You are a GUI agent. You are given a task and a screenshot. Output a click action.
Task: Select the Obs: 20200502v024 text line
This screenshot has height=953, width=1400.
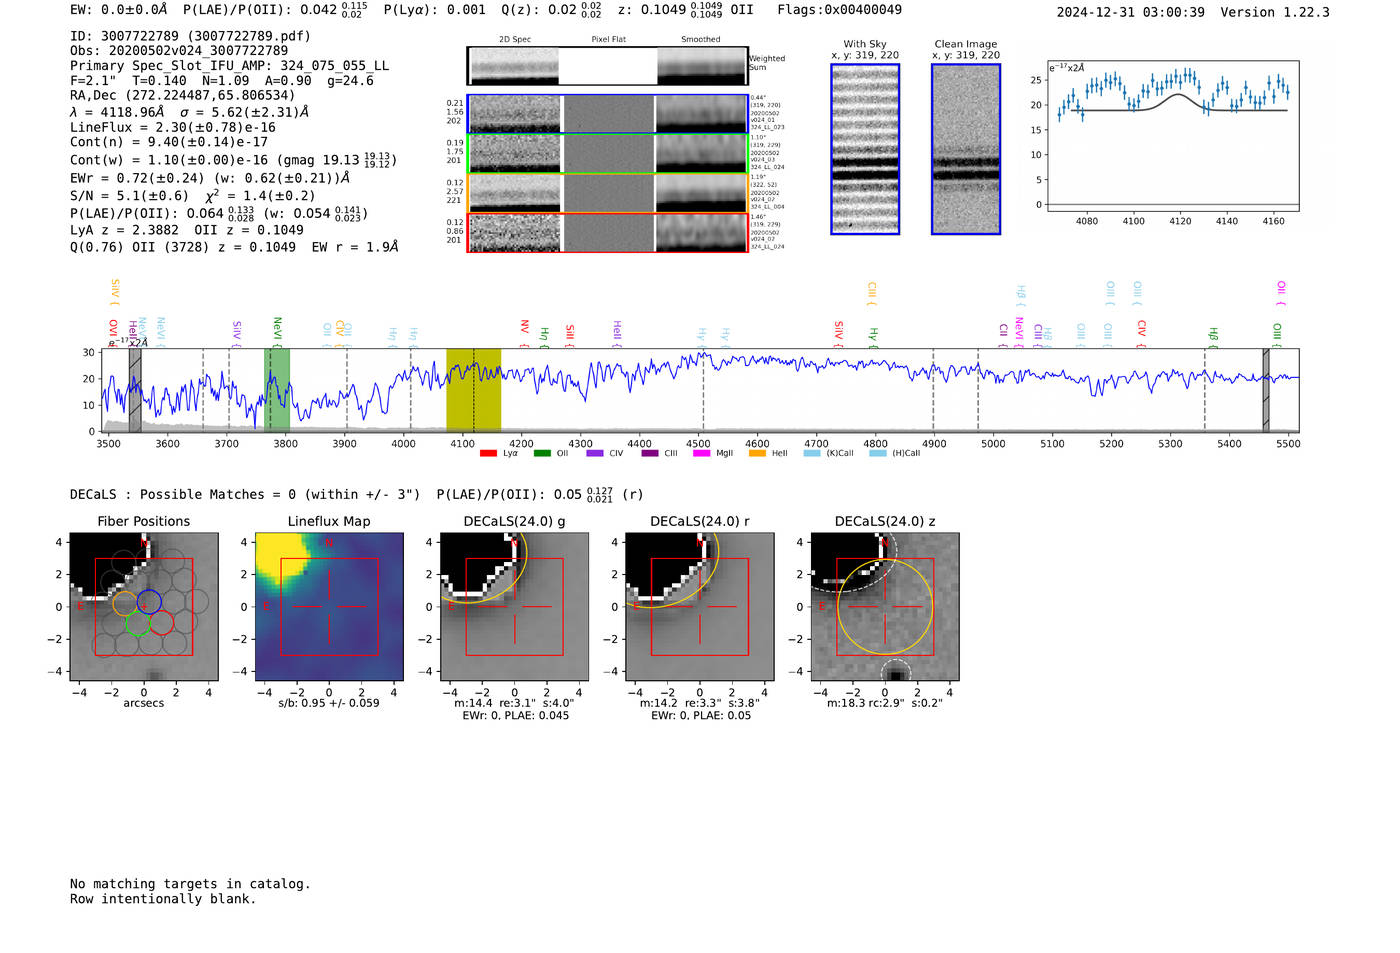point(179,51)
